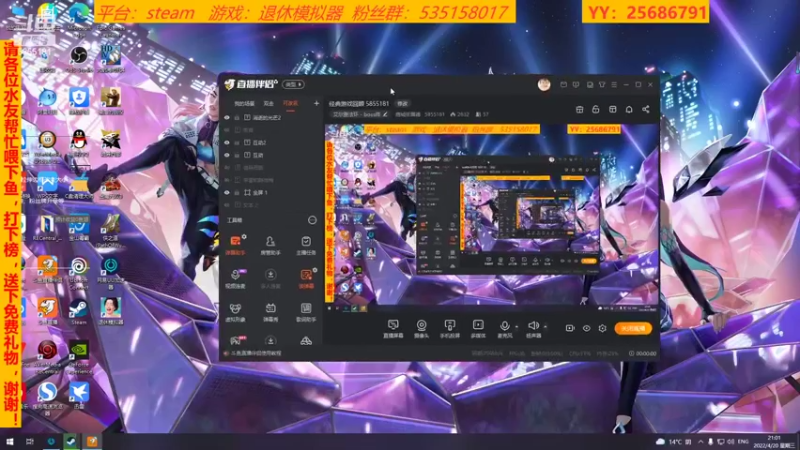Switch to the second scene tab
Image resolution: width=800 pixels, height=450 pixels.
point(268,104)
